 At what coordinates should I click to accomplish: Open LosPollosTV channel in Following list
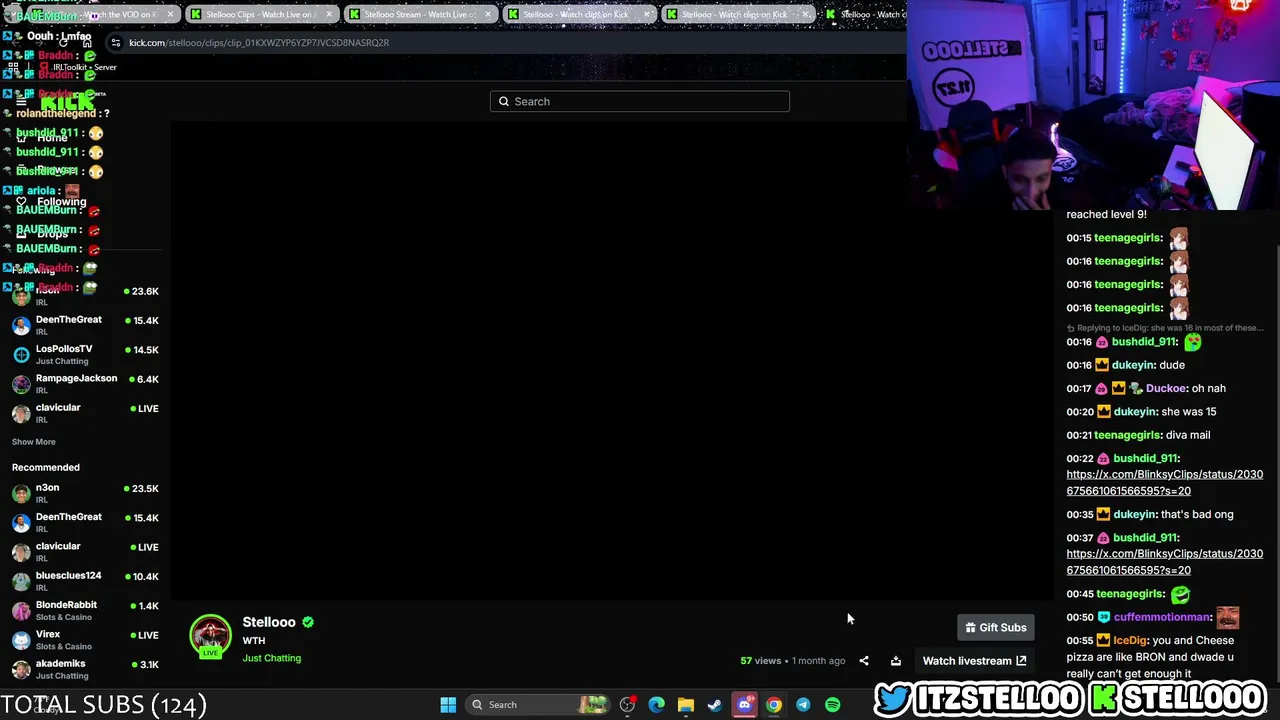point(85,354)
